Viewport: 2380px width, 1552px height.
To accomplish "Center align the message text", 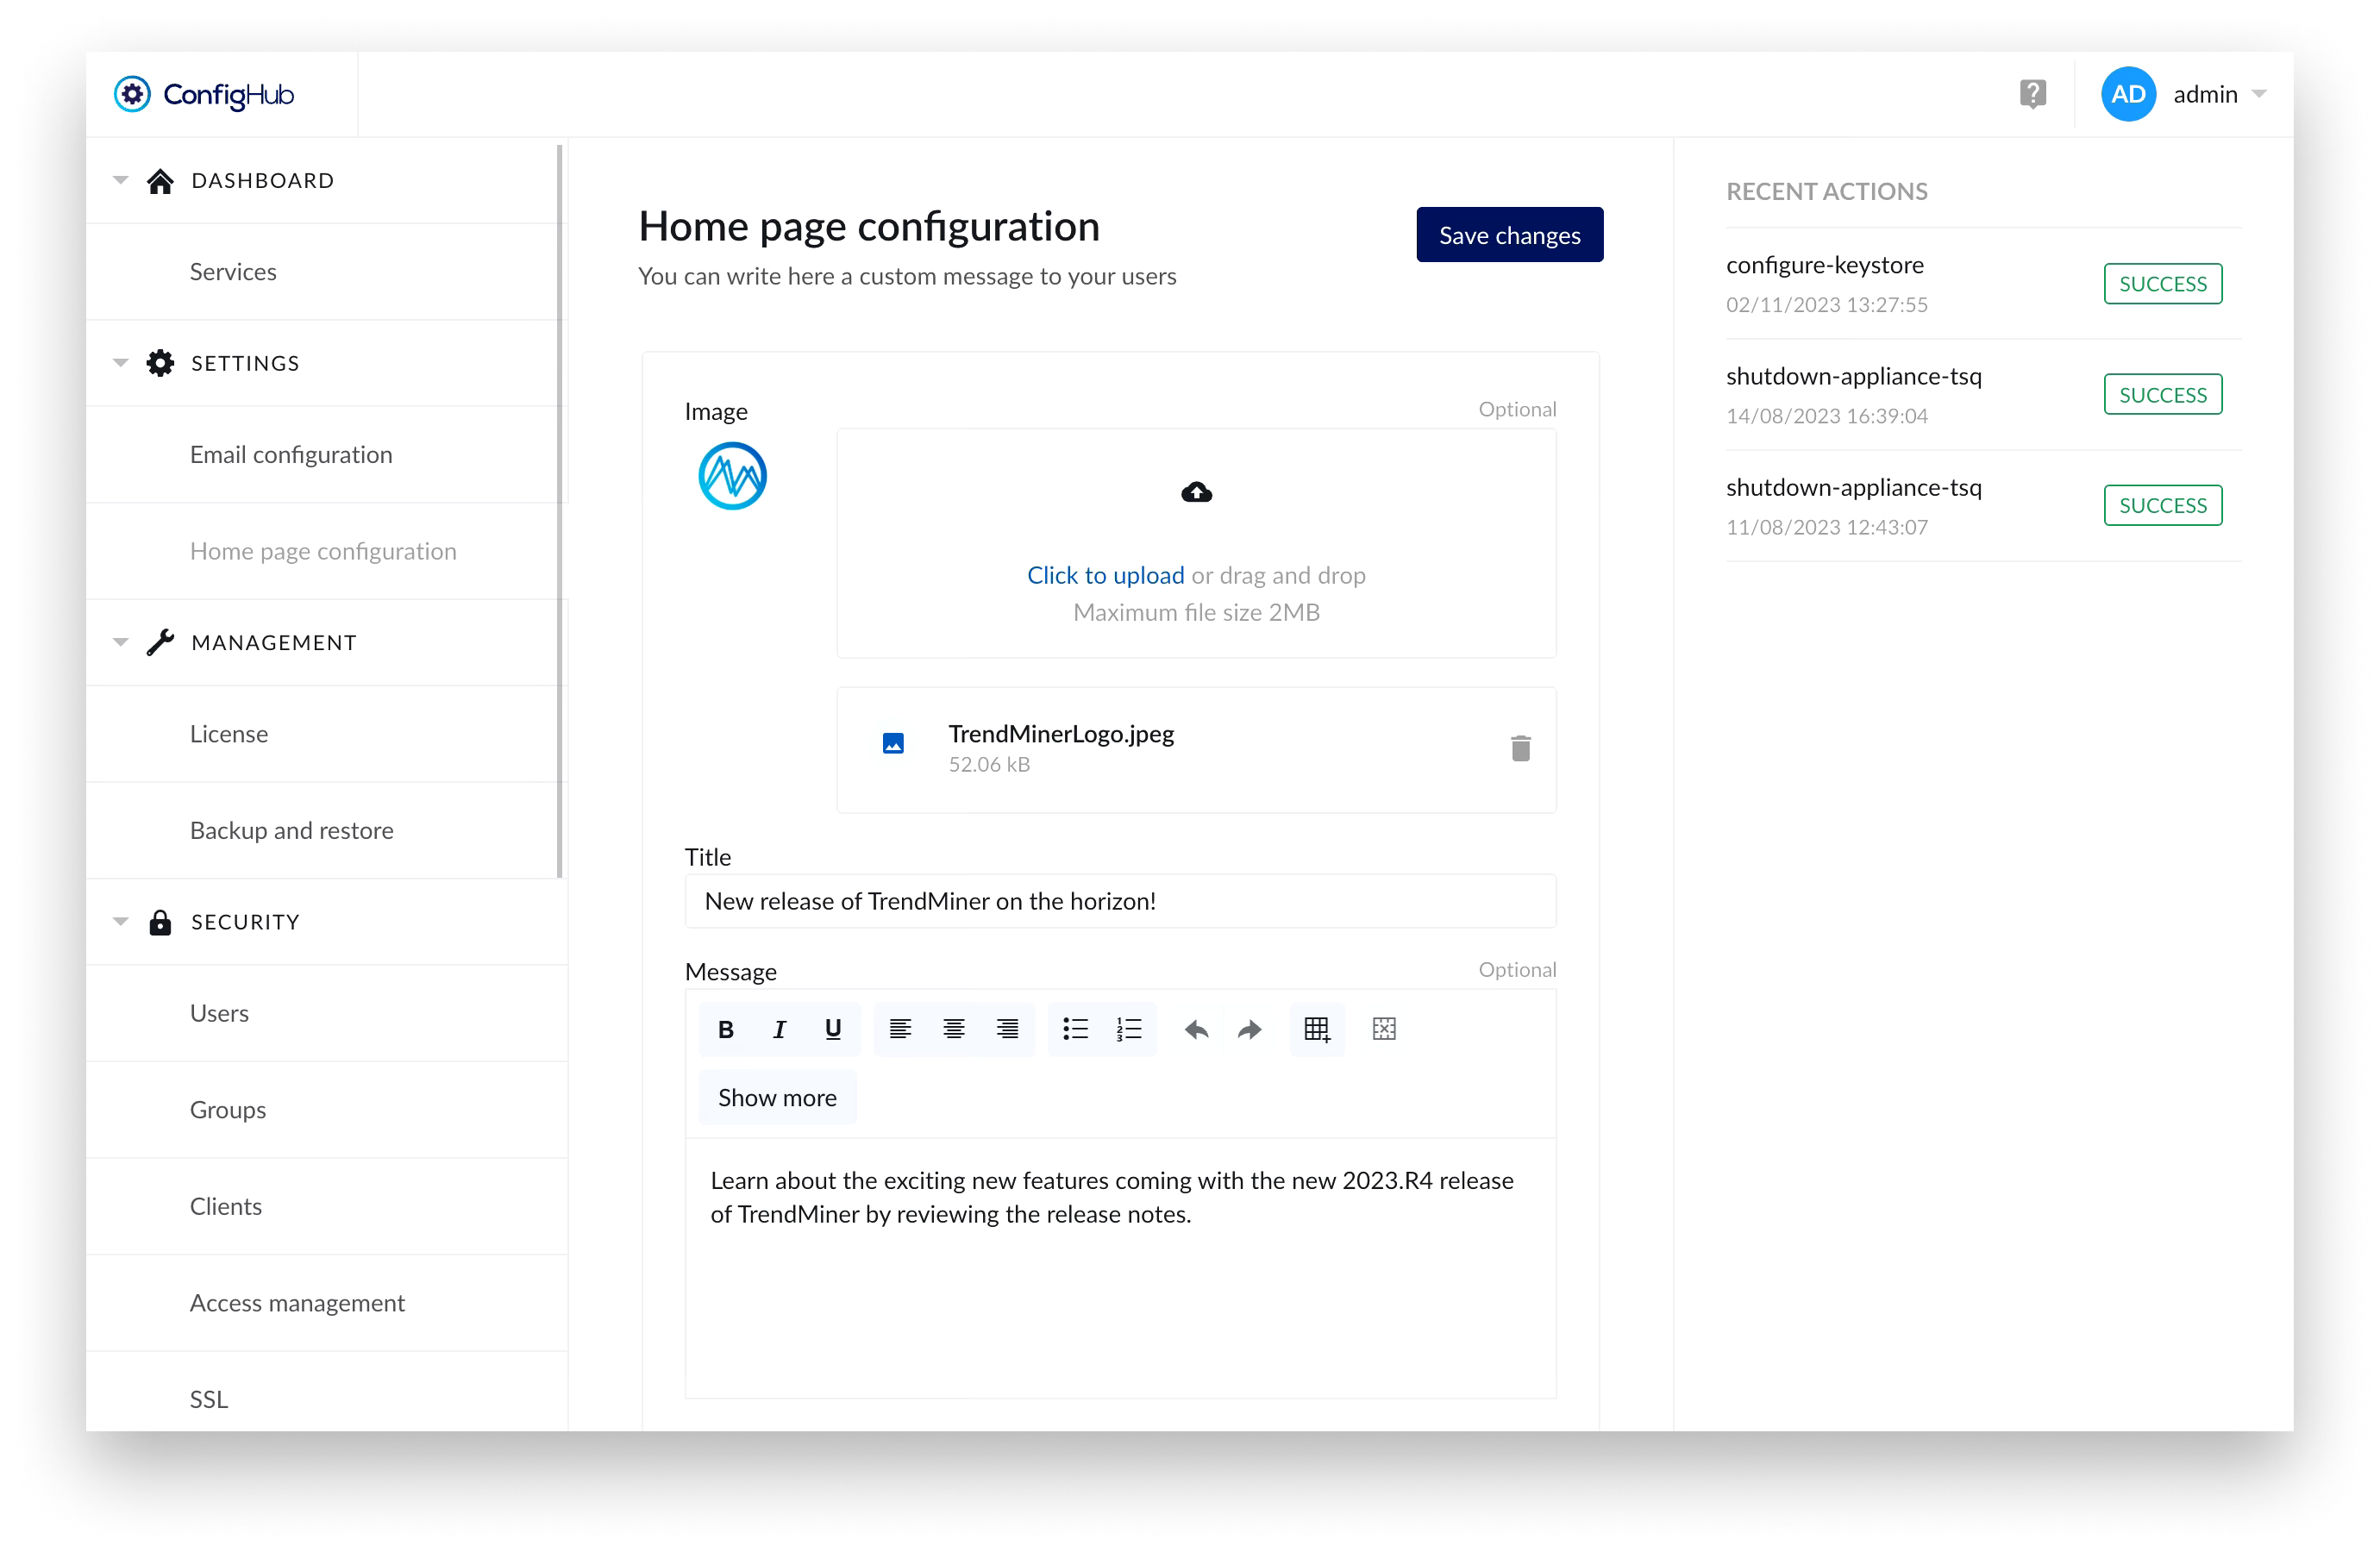I will click(x=953, y=1029).
